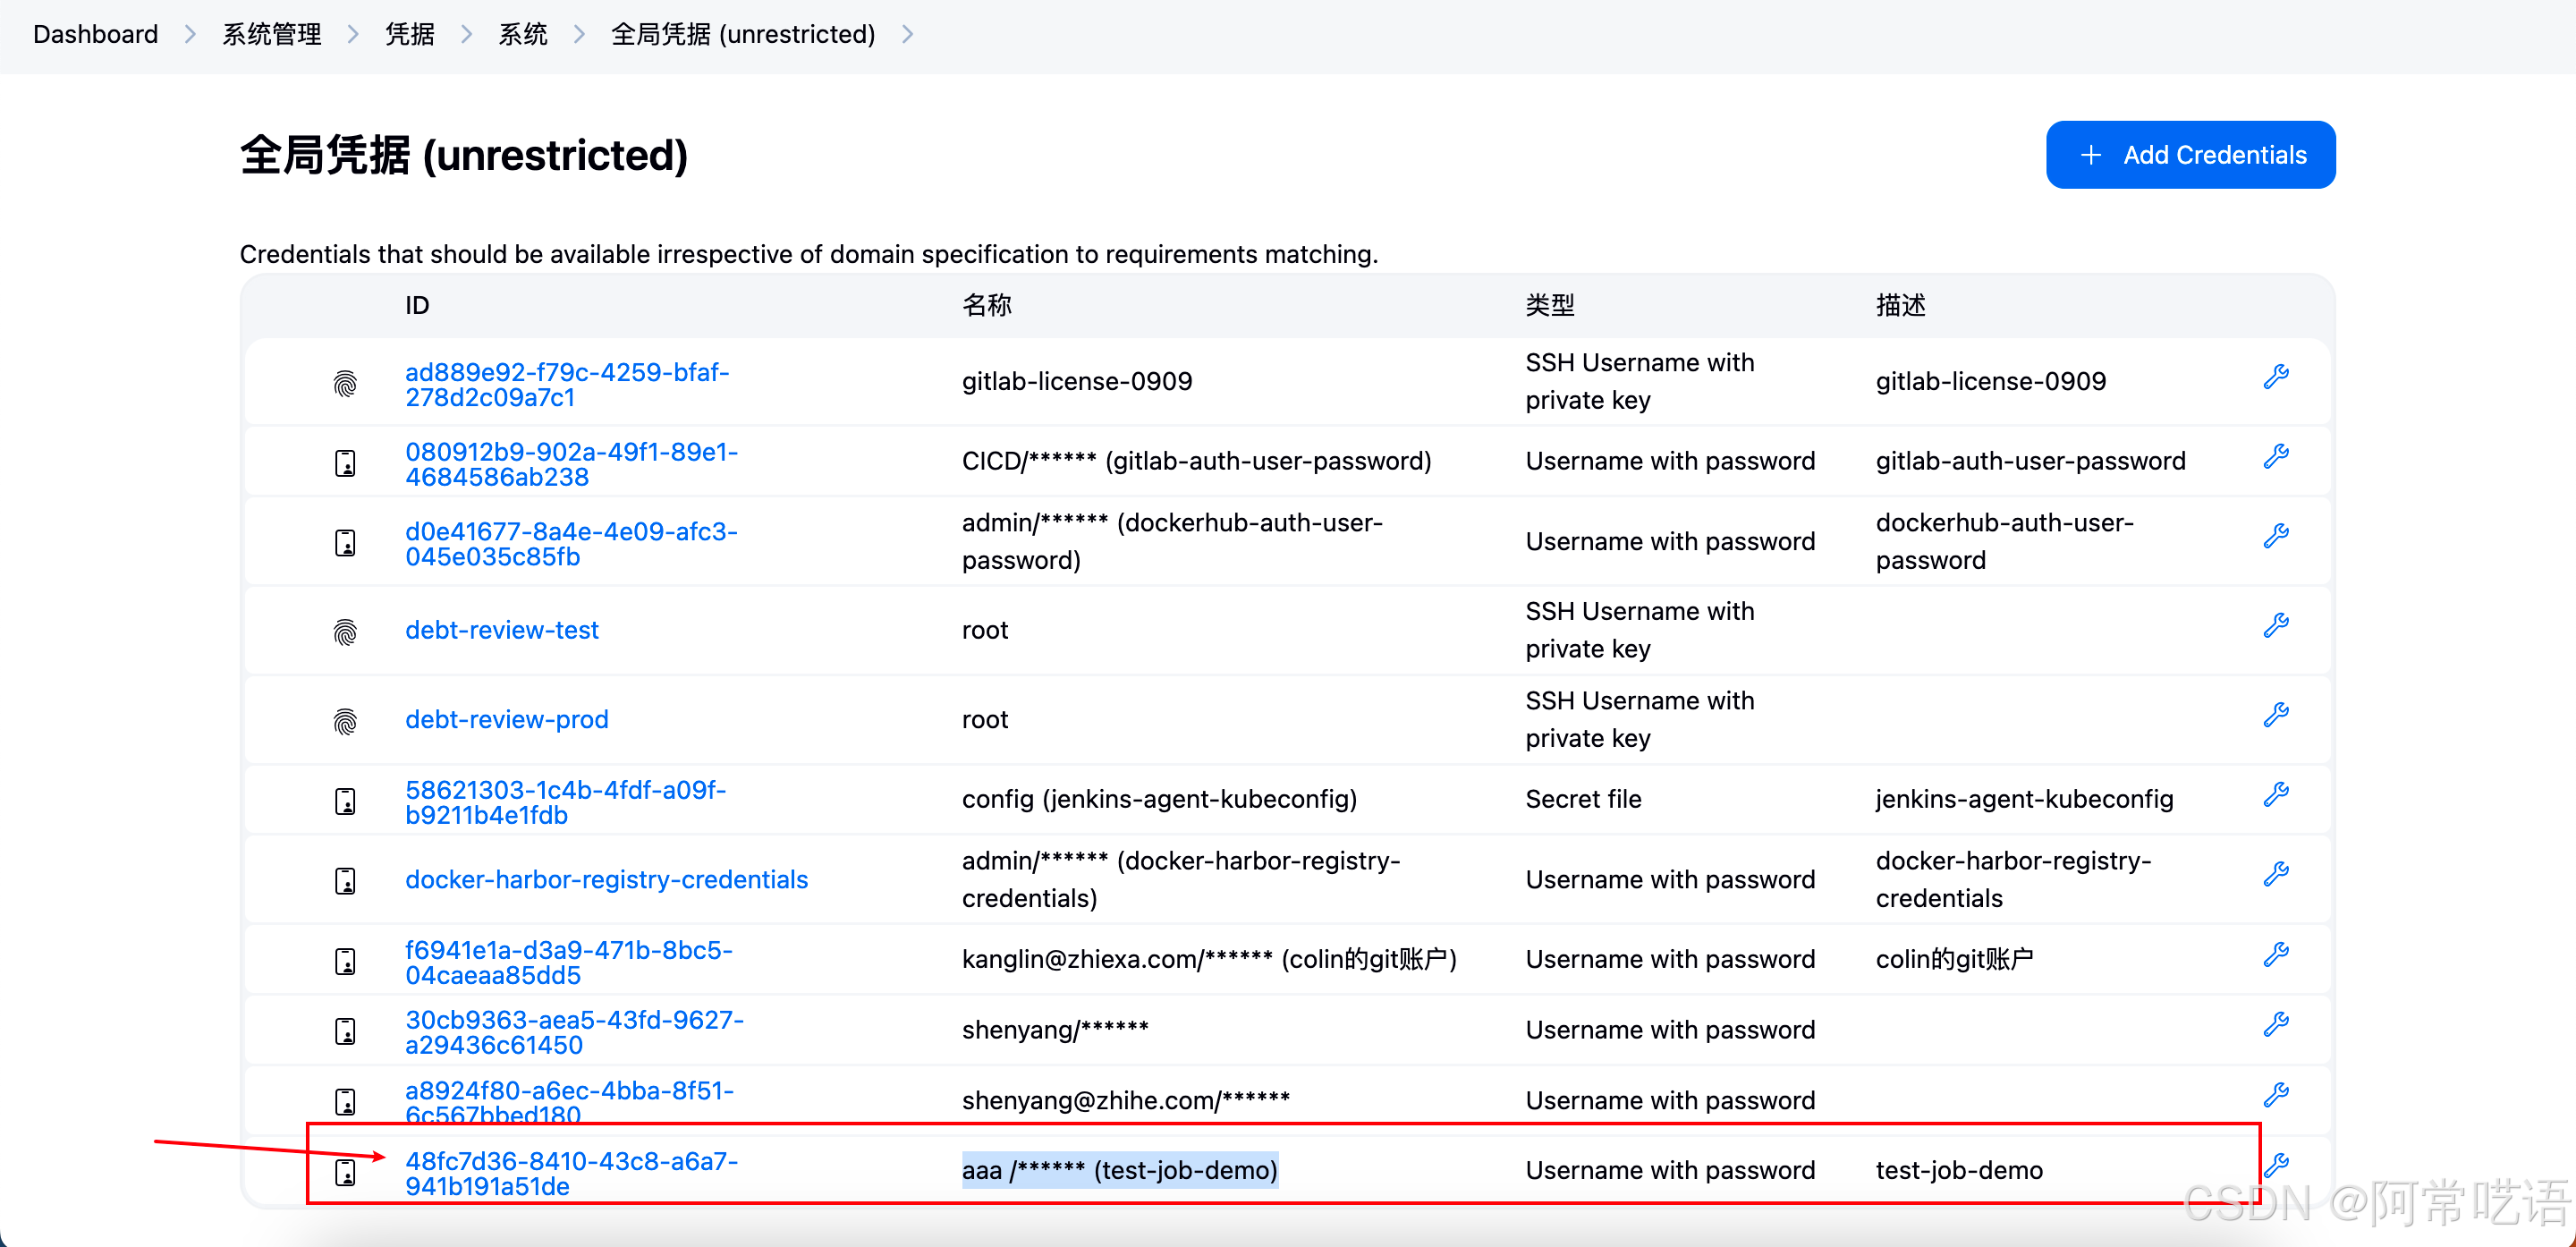Go to 凭据 breadcrumb item
This screenshot has width=2576, height=1247.
[410, 35]
